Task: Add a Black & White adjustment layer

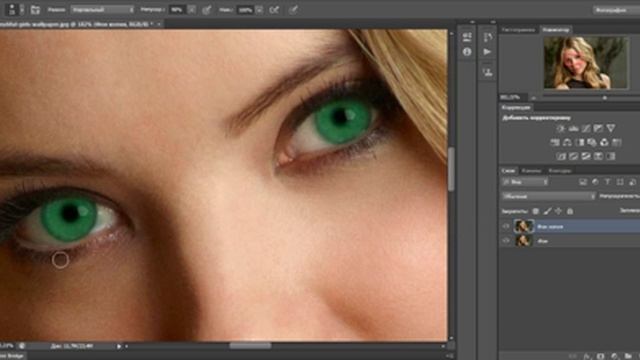Action: (580, 142)
